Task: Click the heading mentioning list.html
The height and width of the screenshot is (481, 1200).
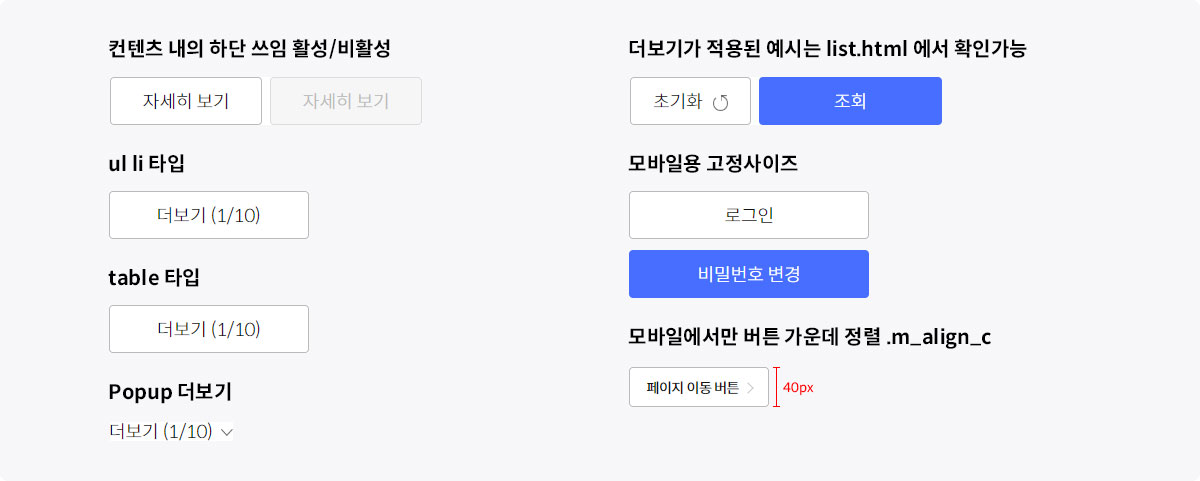Action: point(828,48)
